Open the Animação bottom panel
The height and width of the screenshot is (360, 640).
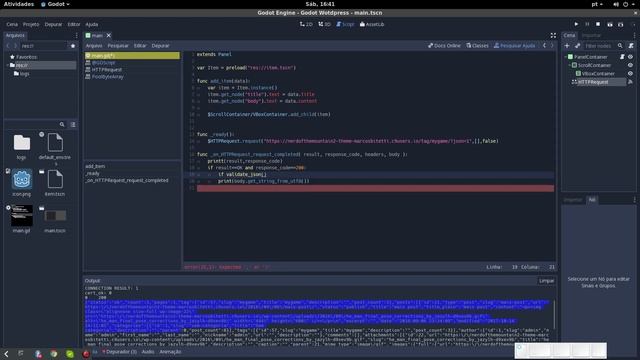(170, 352)
